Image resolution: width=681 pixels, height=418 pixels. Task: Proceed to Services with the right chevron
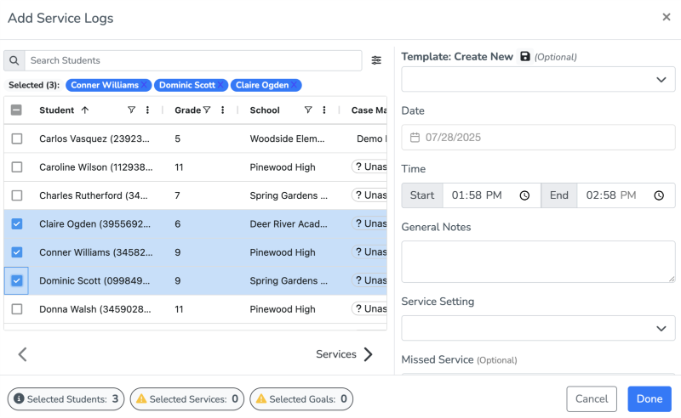click(367, 354)
